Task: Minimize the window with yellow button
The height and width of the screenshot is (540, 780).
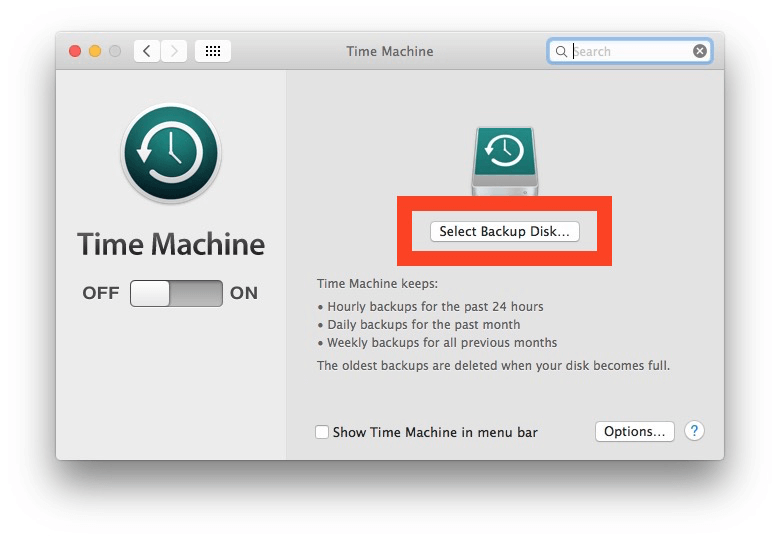Action: pyautogui.click(x=95, y=51)
